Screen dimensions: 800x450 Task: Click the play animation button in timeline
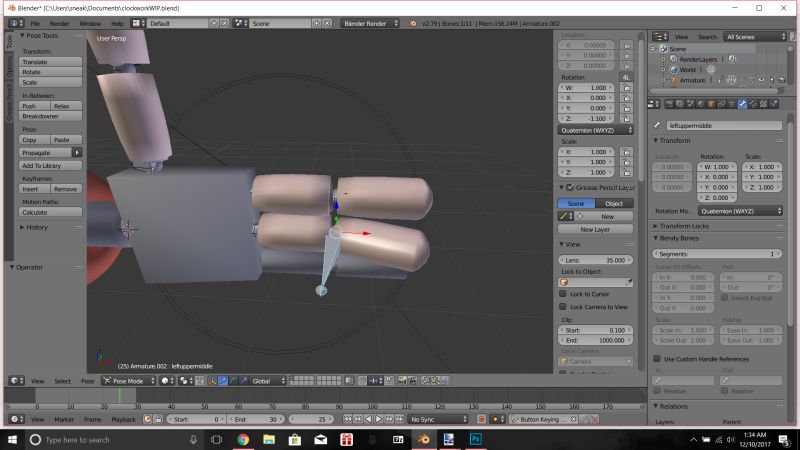point(379,419)
